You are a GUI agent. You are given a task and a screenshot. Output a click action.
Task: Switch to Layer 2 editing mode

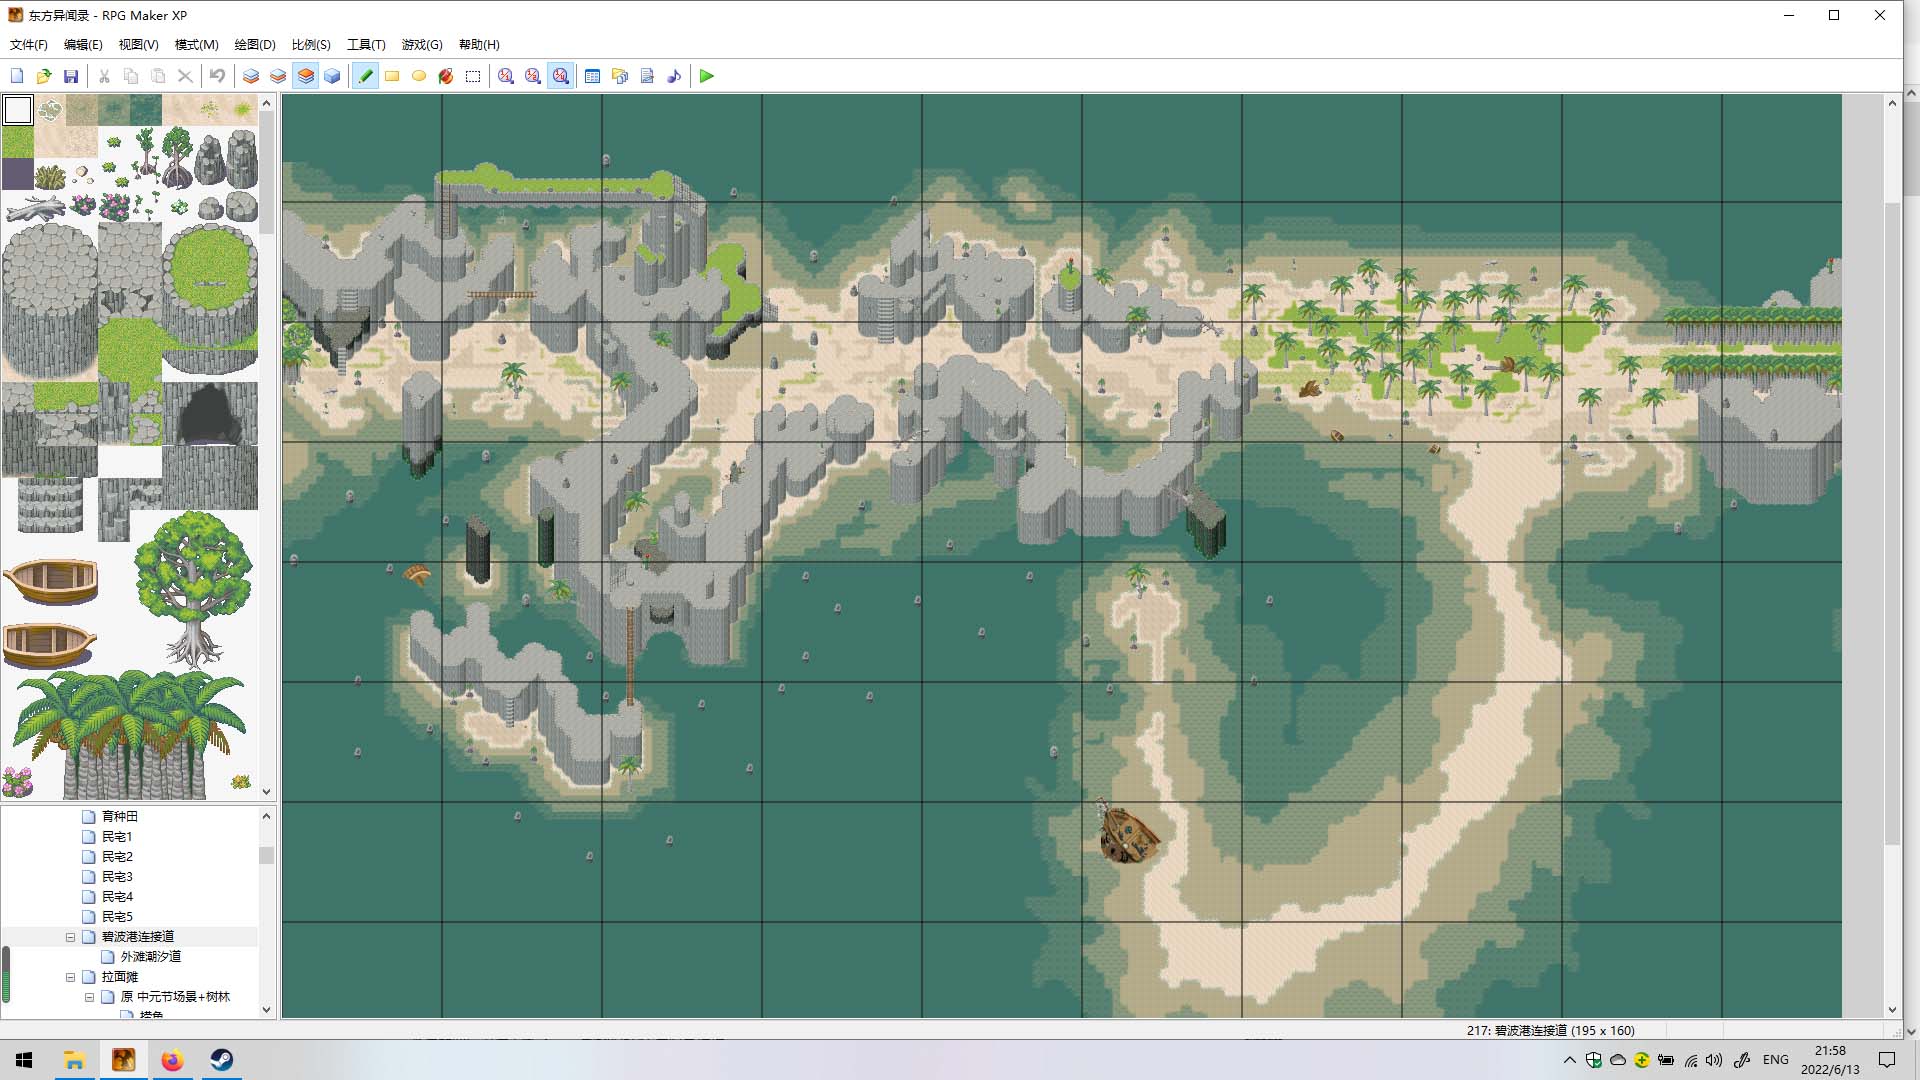[x=278, y=76]
